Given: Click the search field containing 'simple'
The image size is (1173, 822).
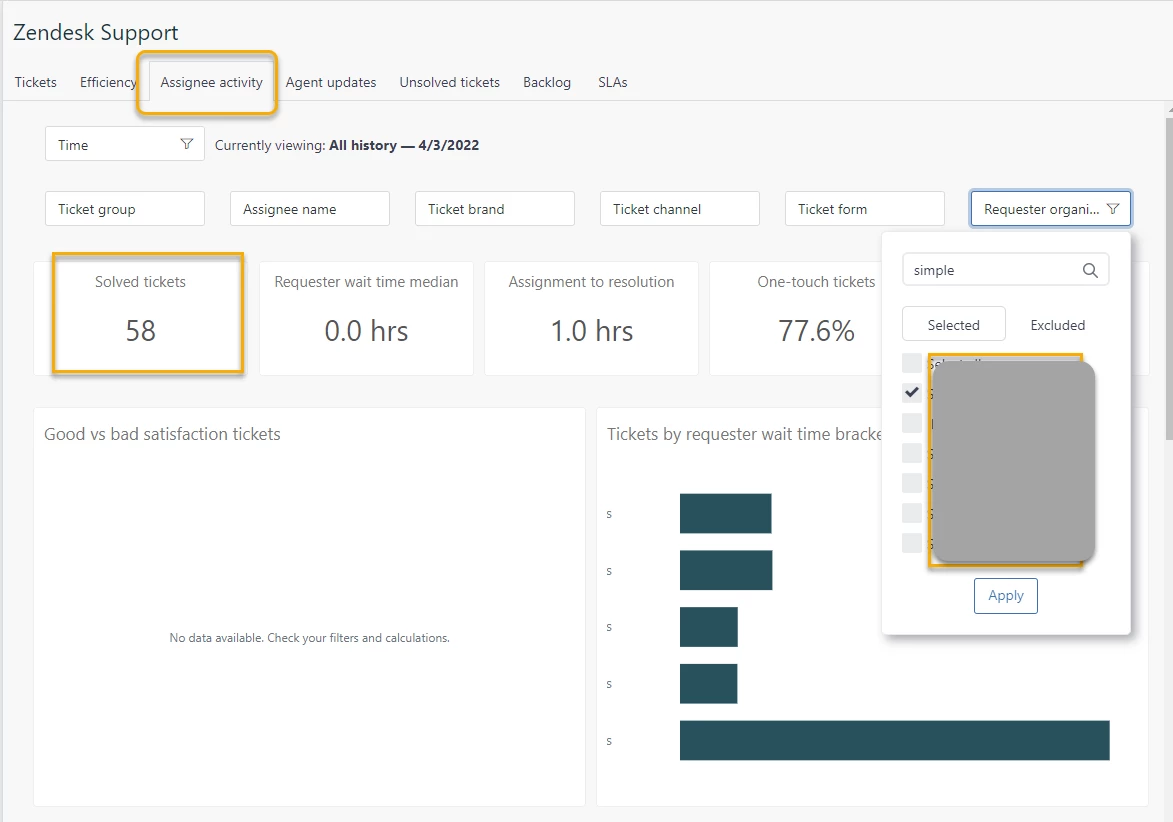Looking at the screenshot, I should click(1005, 270).
